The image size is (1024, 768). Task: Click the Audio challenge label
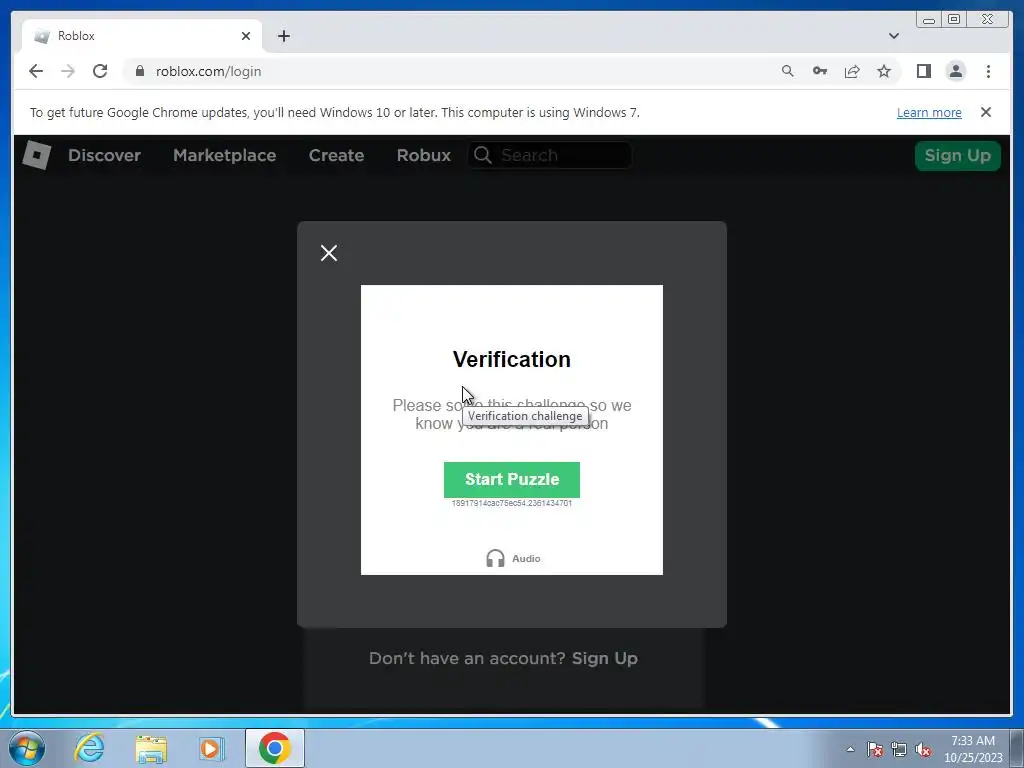click(526, 558)
